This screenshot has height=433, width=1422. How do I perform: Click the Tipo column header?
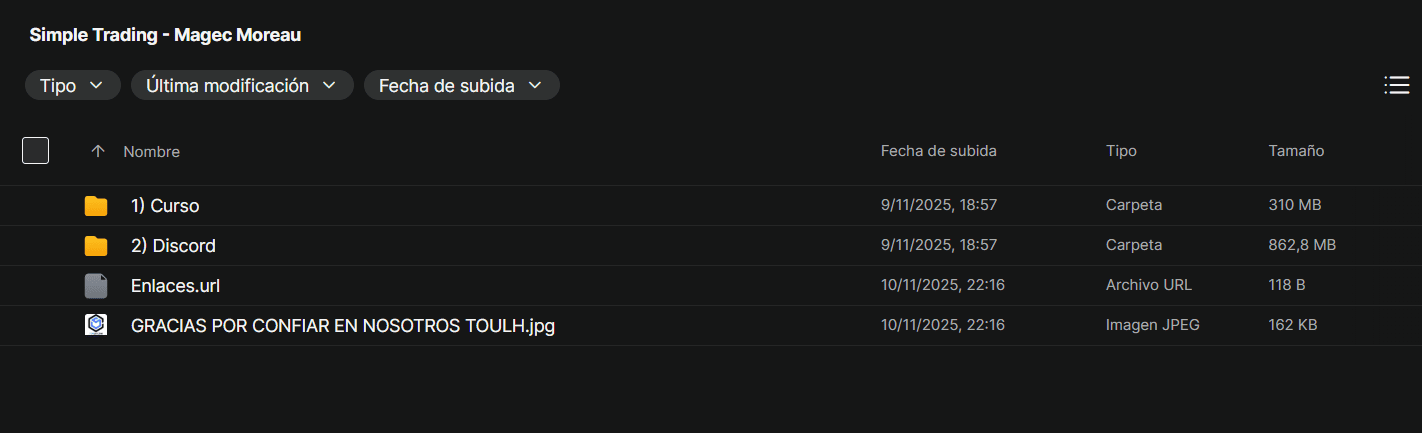pyautogui.click(x=1121, y=151)
